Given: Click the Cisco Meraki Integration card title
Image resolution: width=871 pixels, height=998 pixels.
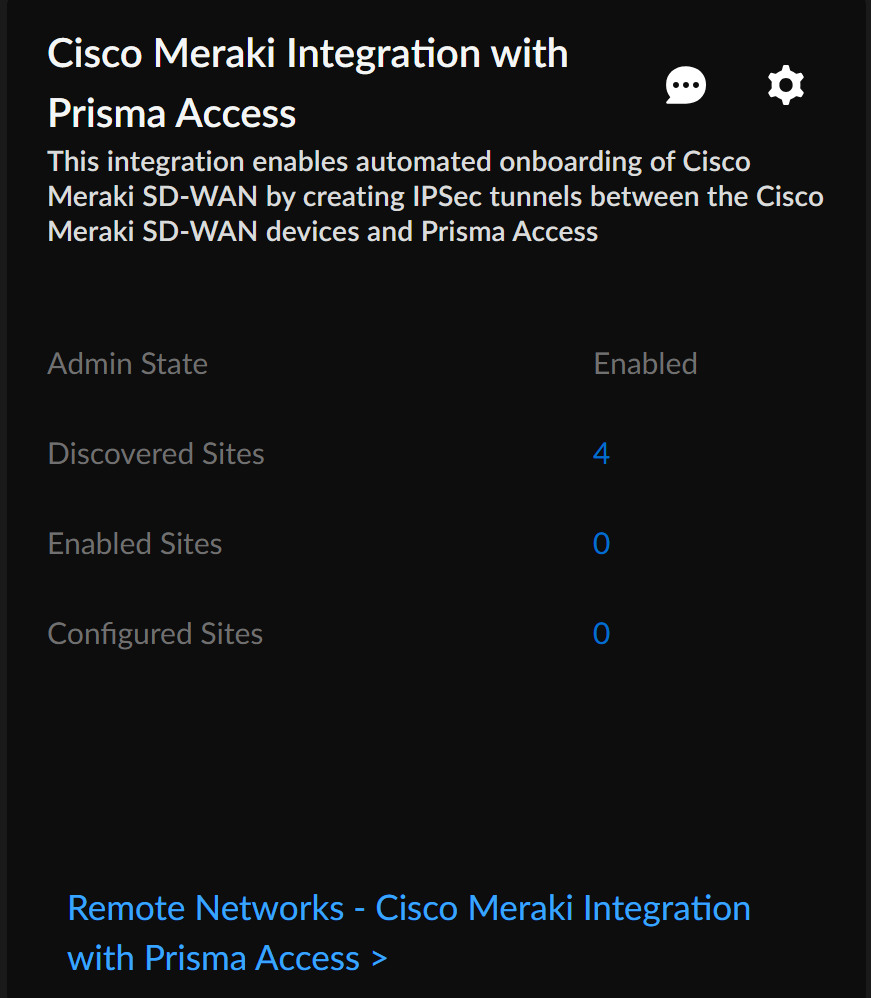Looking at the screenshot, I should pos(308,54).
